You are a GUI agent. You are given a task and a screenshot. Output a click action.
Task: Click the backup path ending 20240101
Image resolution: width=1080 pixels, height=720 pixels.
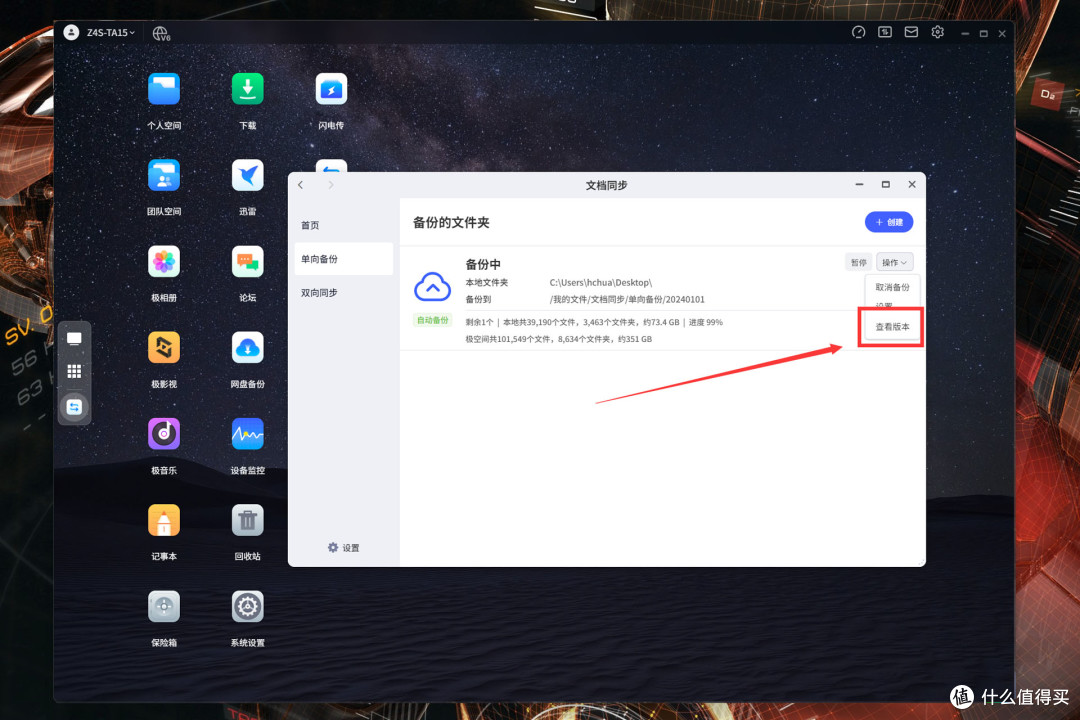pos(627,300)
